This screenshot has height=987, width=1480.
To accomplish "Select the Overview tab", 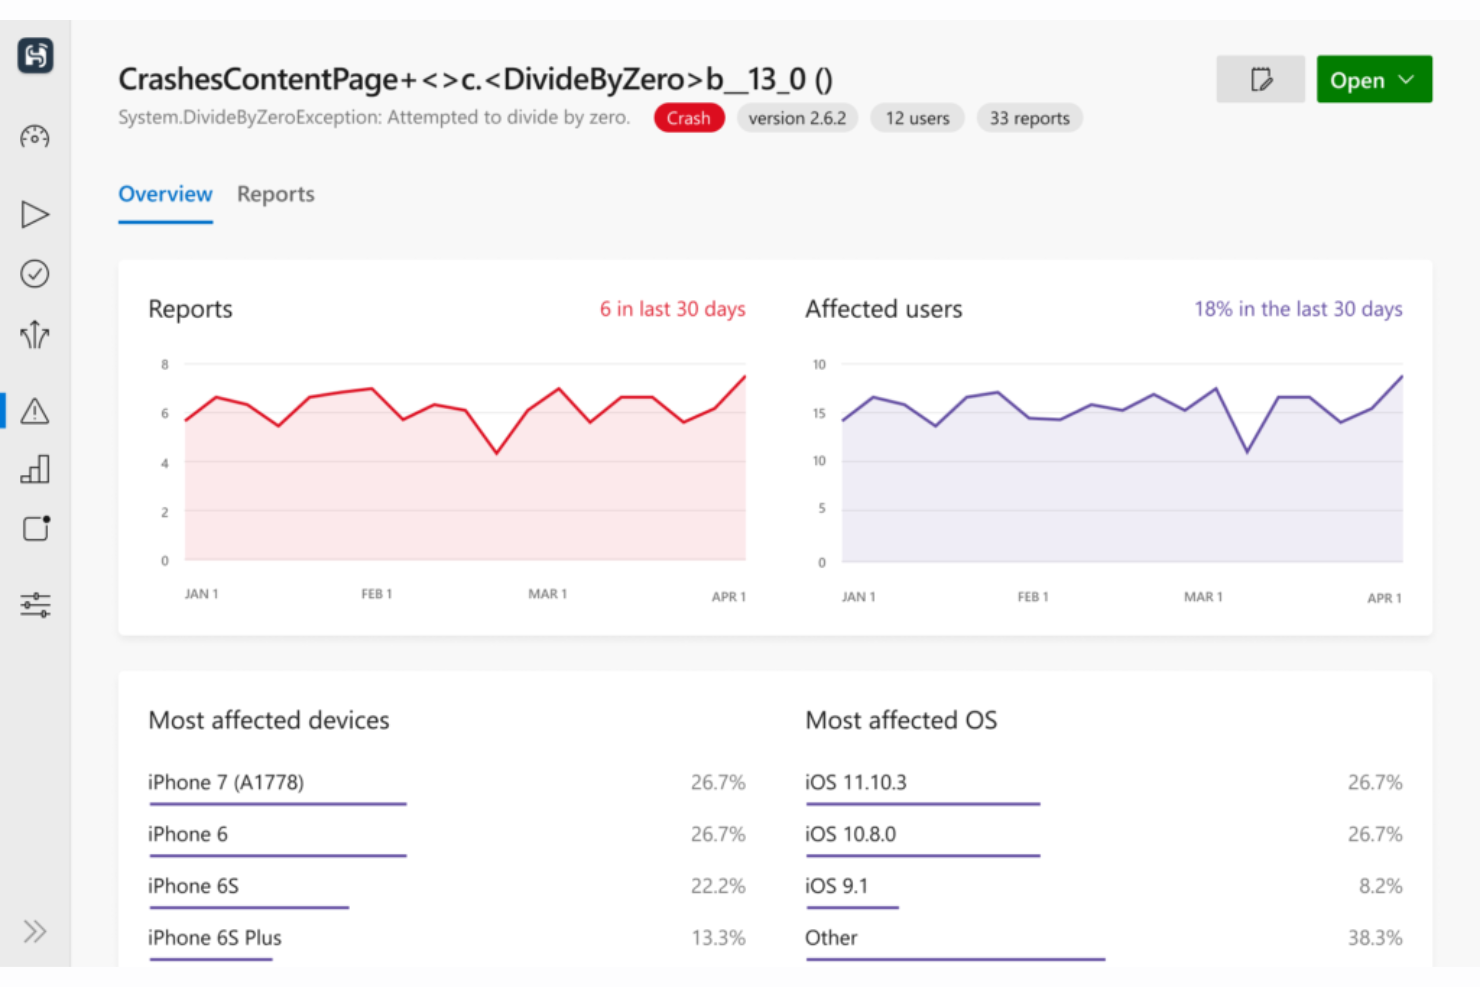I will (165, 194).
